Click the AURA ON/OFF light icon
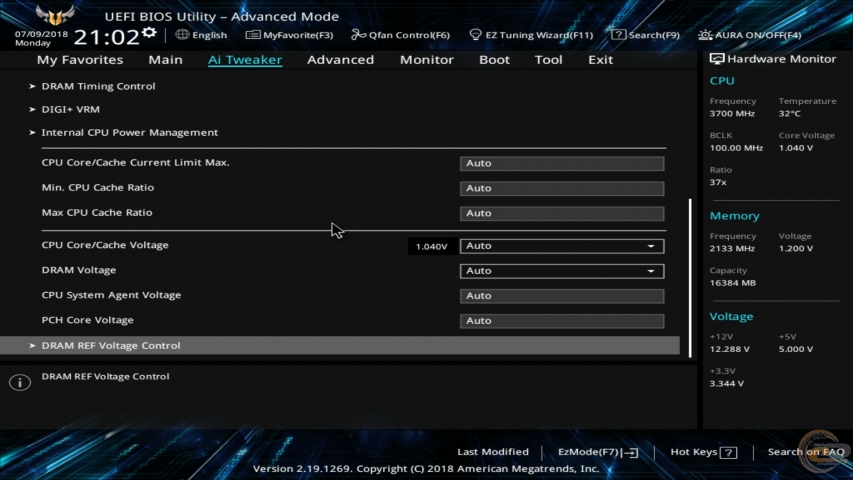Viewport: 853px width, 480px height. click(x=705, y=35)
